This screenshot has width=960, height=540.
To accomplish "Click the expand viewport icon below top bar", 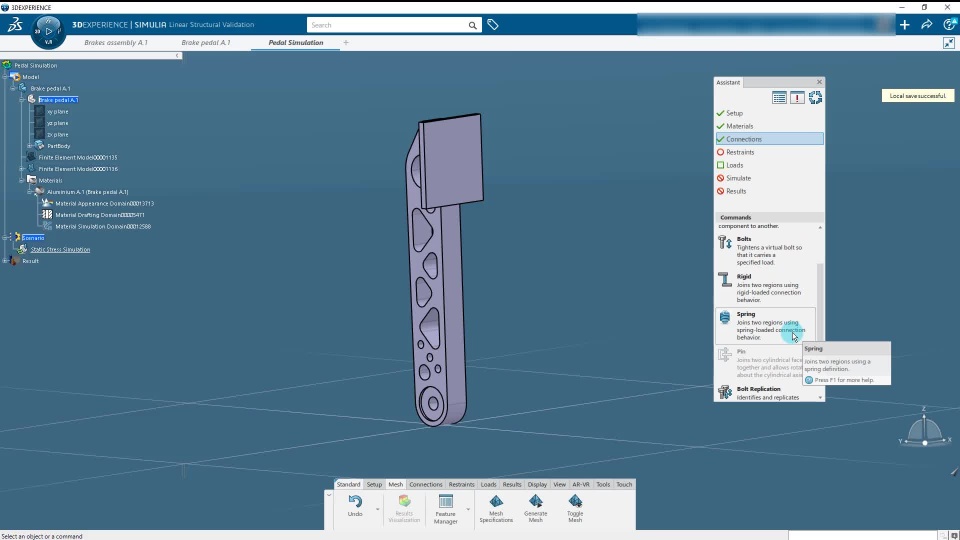I will (949, 43).
